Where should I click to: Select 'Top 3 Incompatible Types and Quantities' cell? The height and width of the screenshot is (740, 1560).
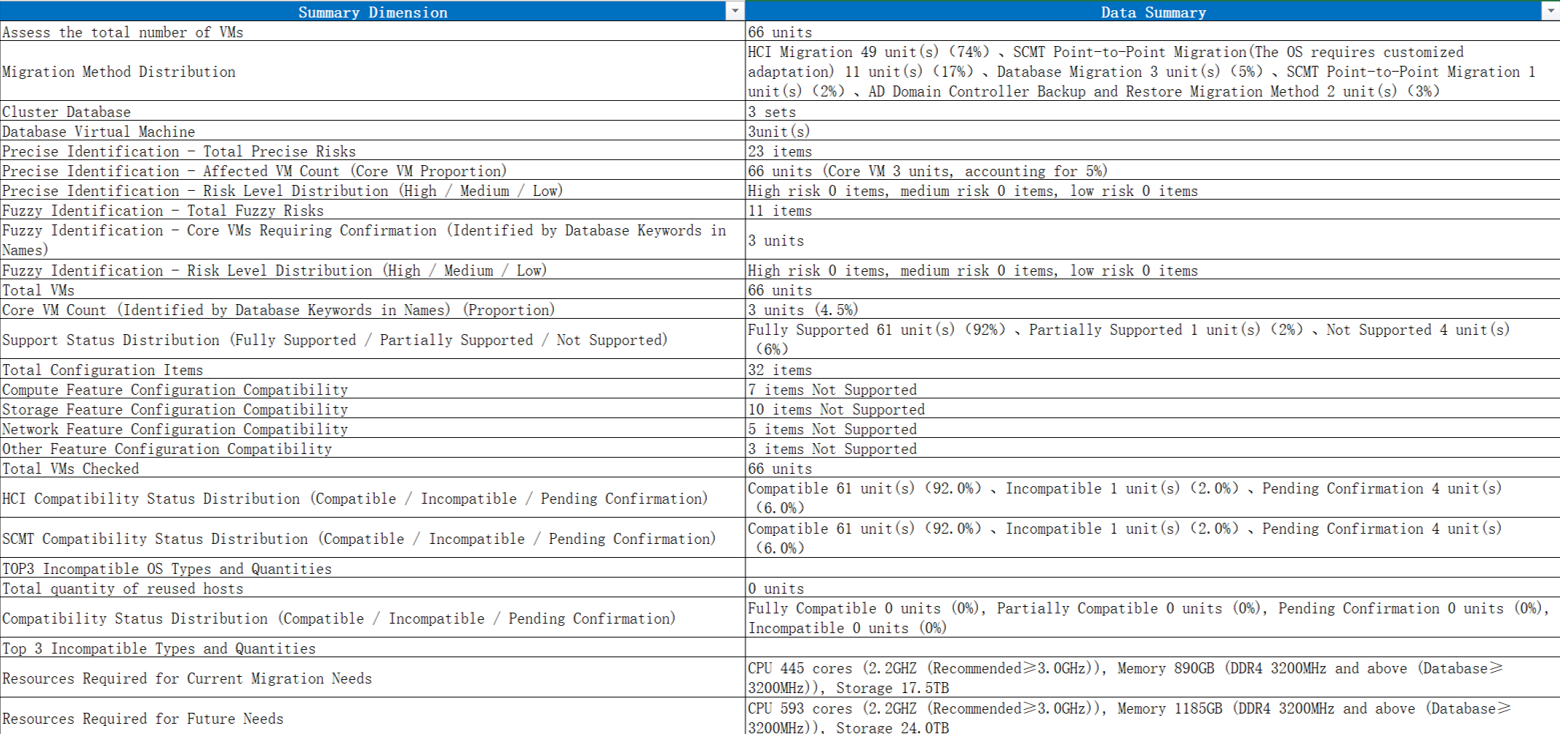[x=372, y=649]
